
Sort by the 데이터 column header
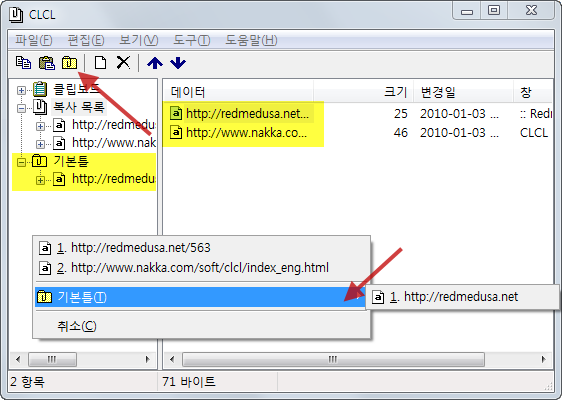(238, 92)
